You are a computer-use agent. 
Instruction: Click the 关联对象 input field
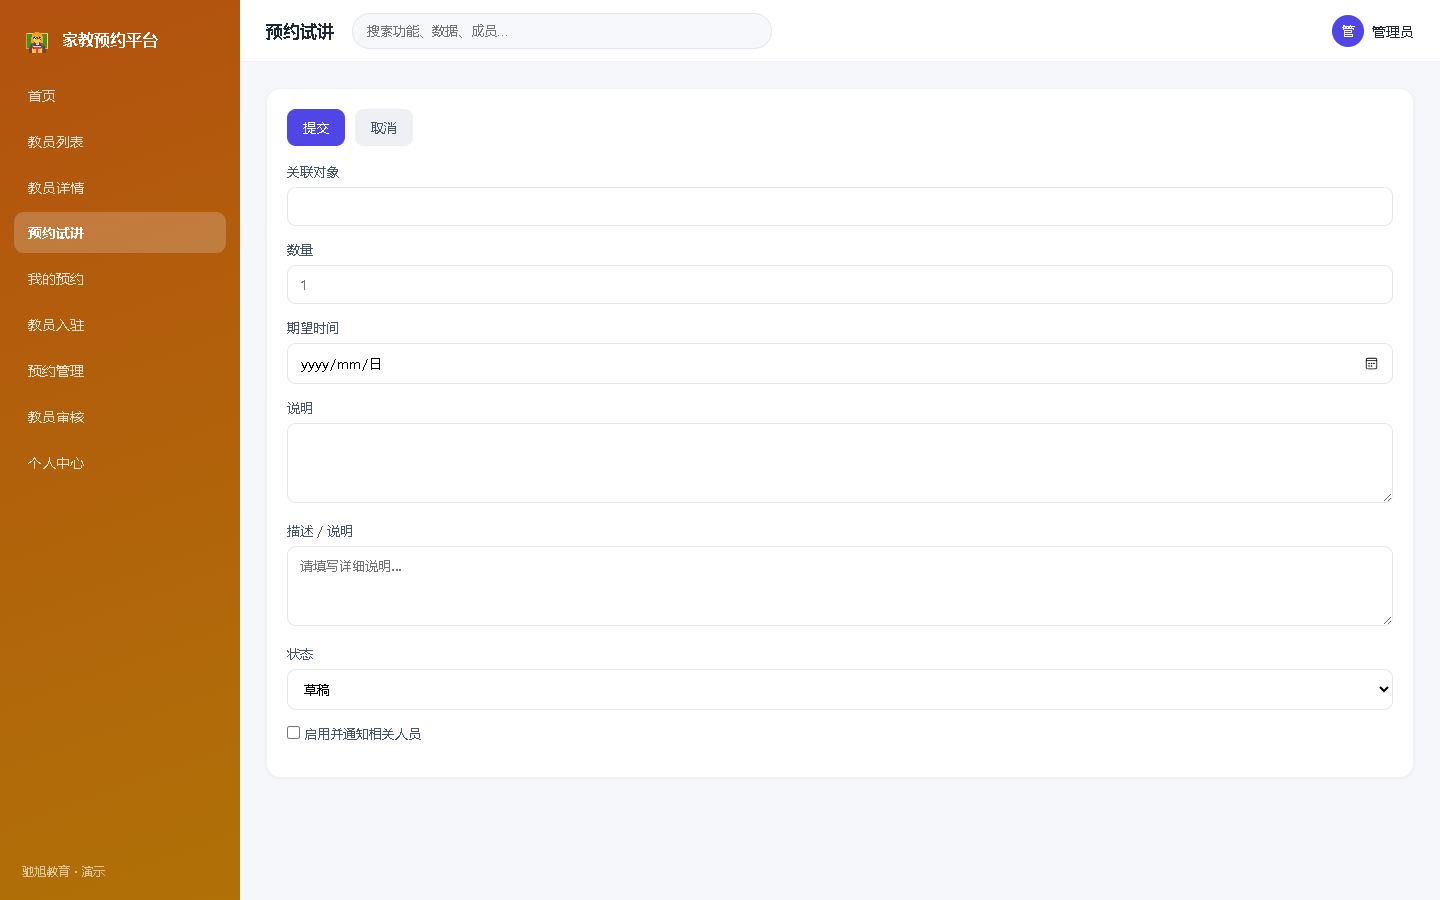coord(840,207)
